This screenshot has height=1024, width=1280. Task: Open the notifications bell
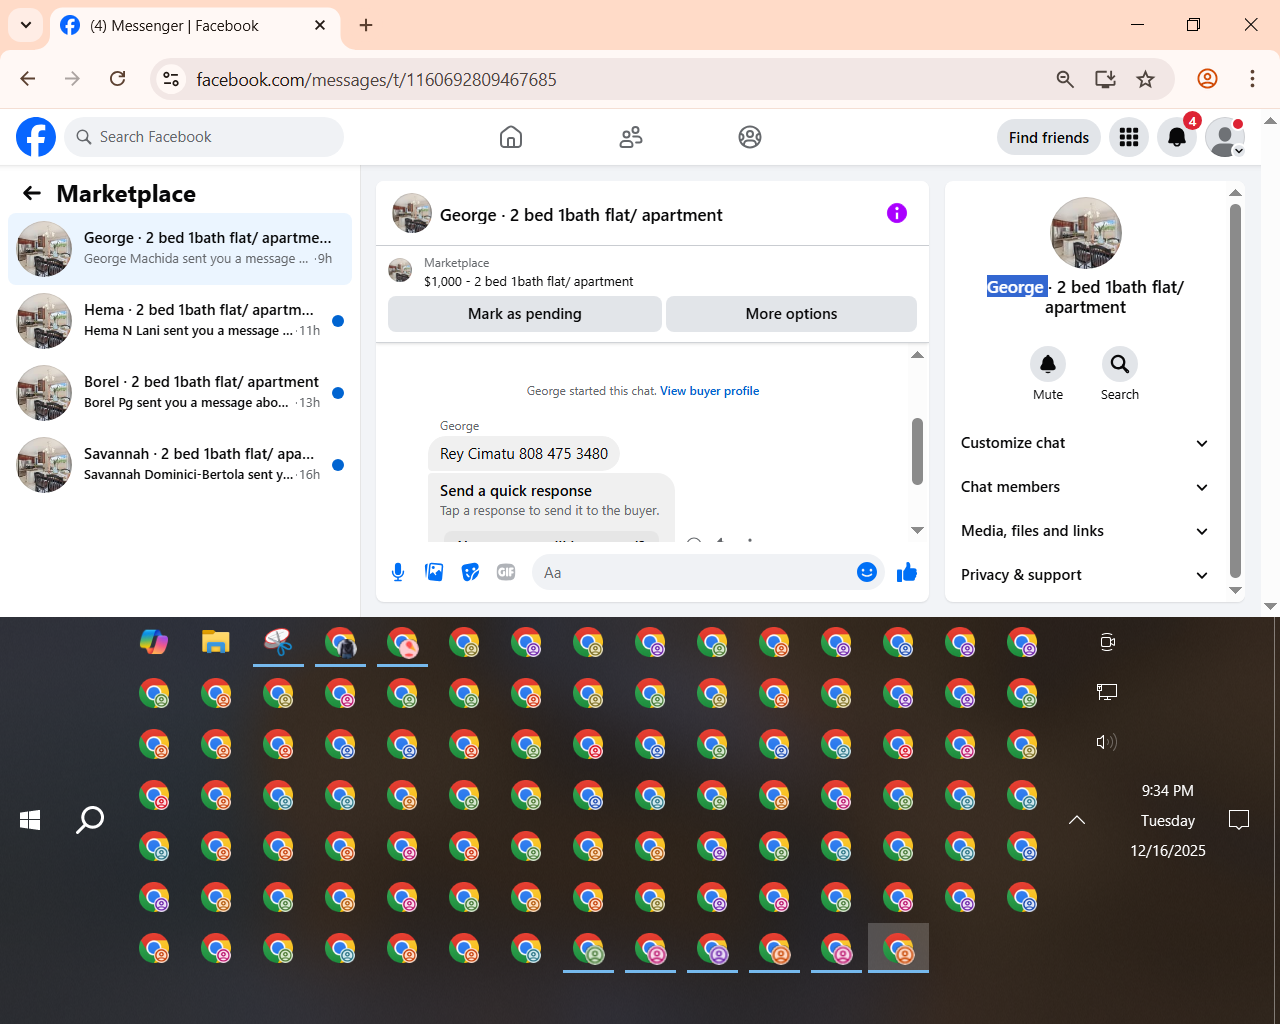pos(1177,137)
